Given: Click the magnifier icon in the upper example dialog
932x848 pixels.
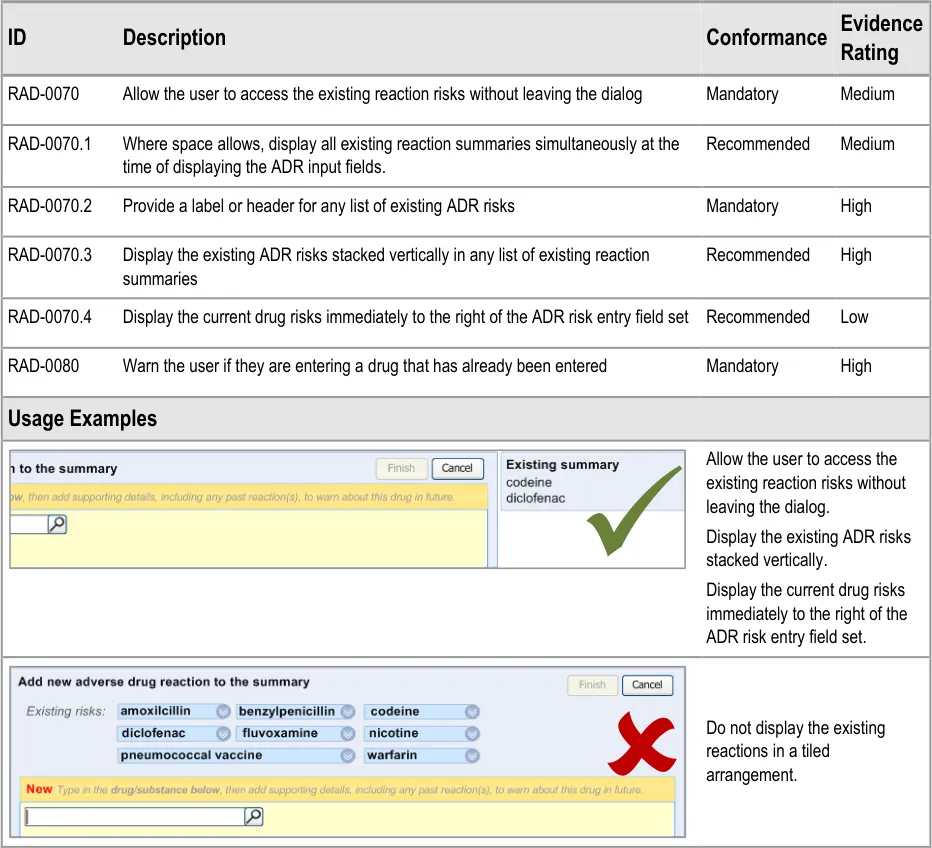Looking at the screenshot, I should [57, 524].
